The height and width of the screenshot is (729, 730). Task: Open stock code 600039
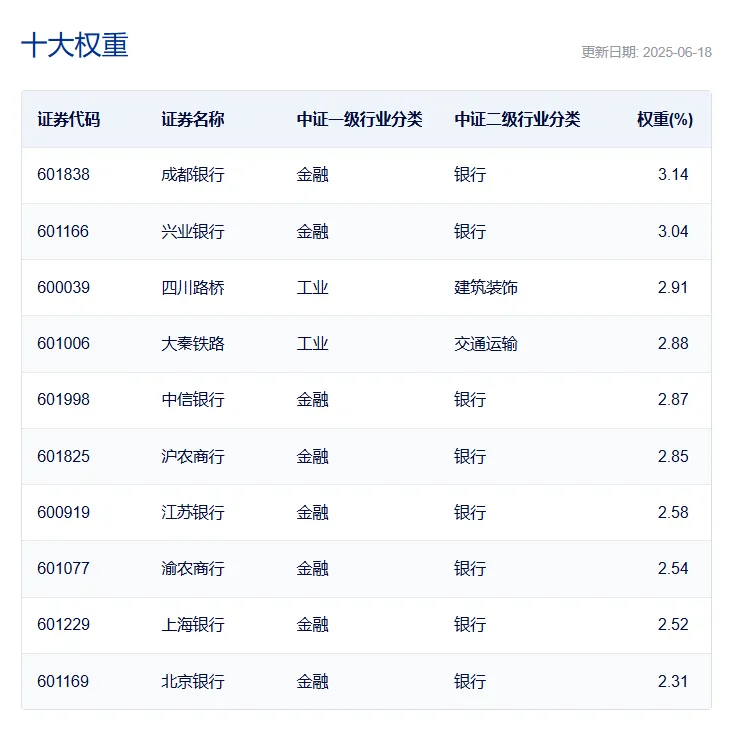(63, 288)
